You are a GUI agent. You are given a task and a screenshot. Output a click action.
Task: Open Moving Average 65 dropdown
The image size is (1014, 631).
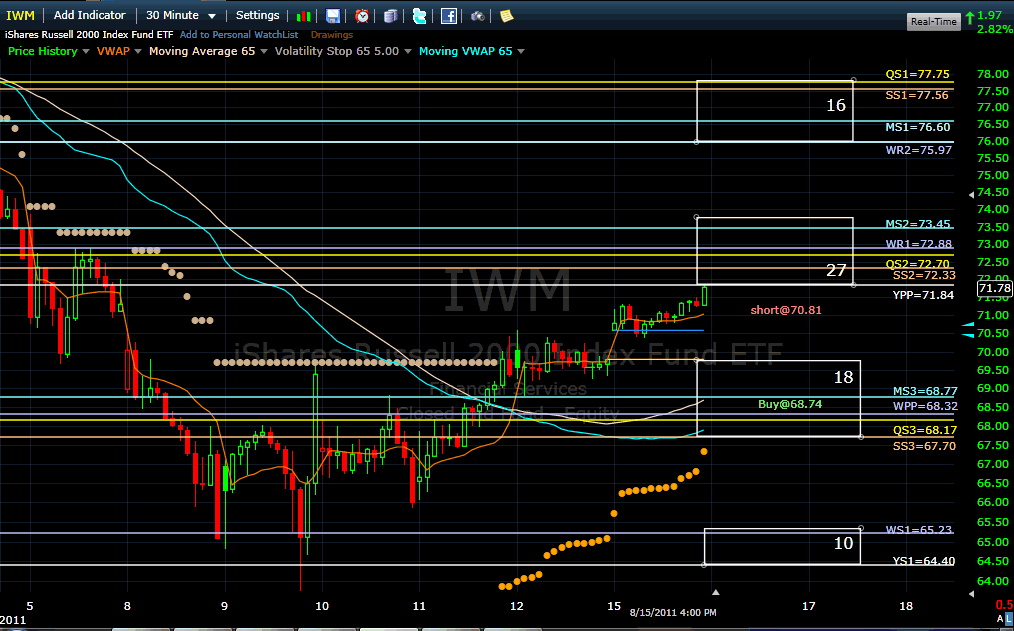pos(263,51)
